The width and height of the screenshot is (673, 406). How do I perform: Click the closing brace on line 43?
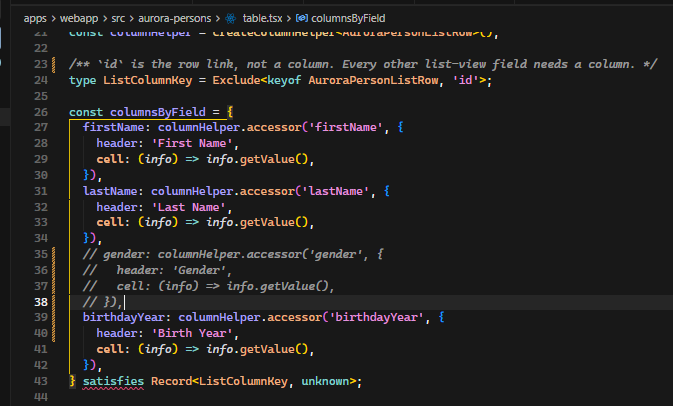73,381
